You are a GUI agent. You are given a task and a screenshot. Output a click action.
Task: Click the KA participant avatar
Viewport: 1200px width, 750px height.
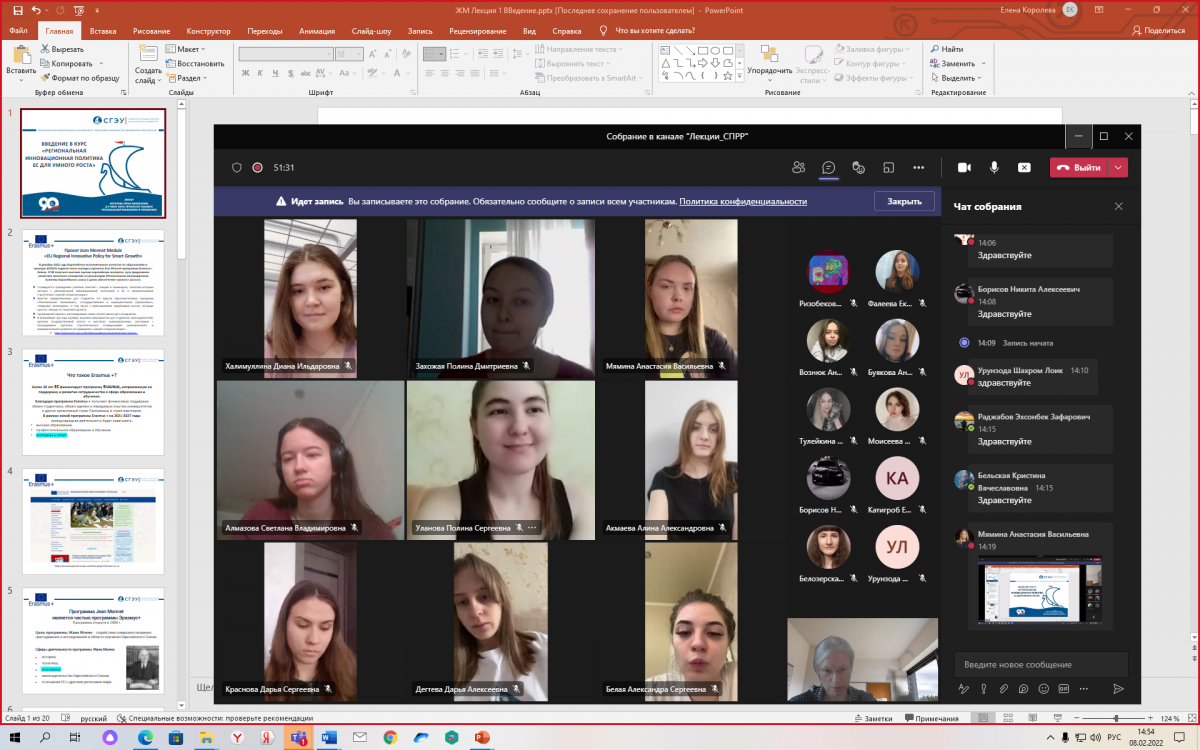[x=897, y=478]
